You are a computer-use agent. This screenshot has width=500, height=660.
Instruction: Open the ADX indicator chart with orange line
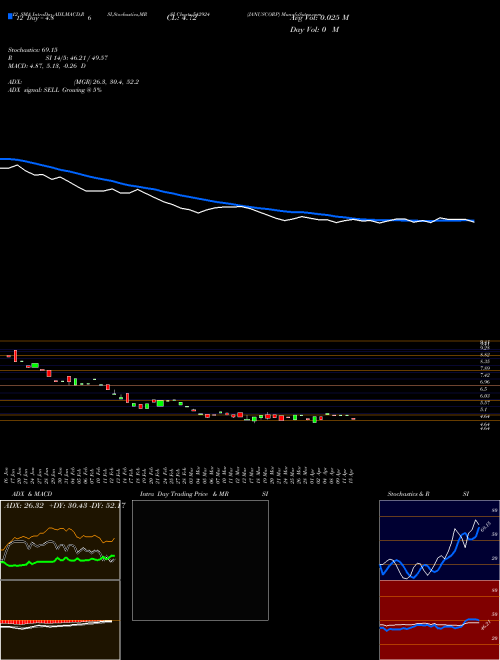60,540
